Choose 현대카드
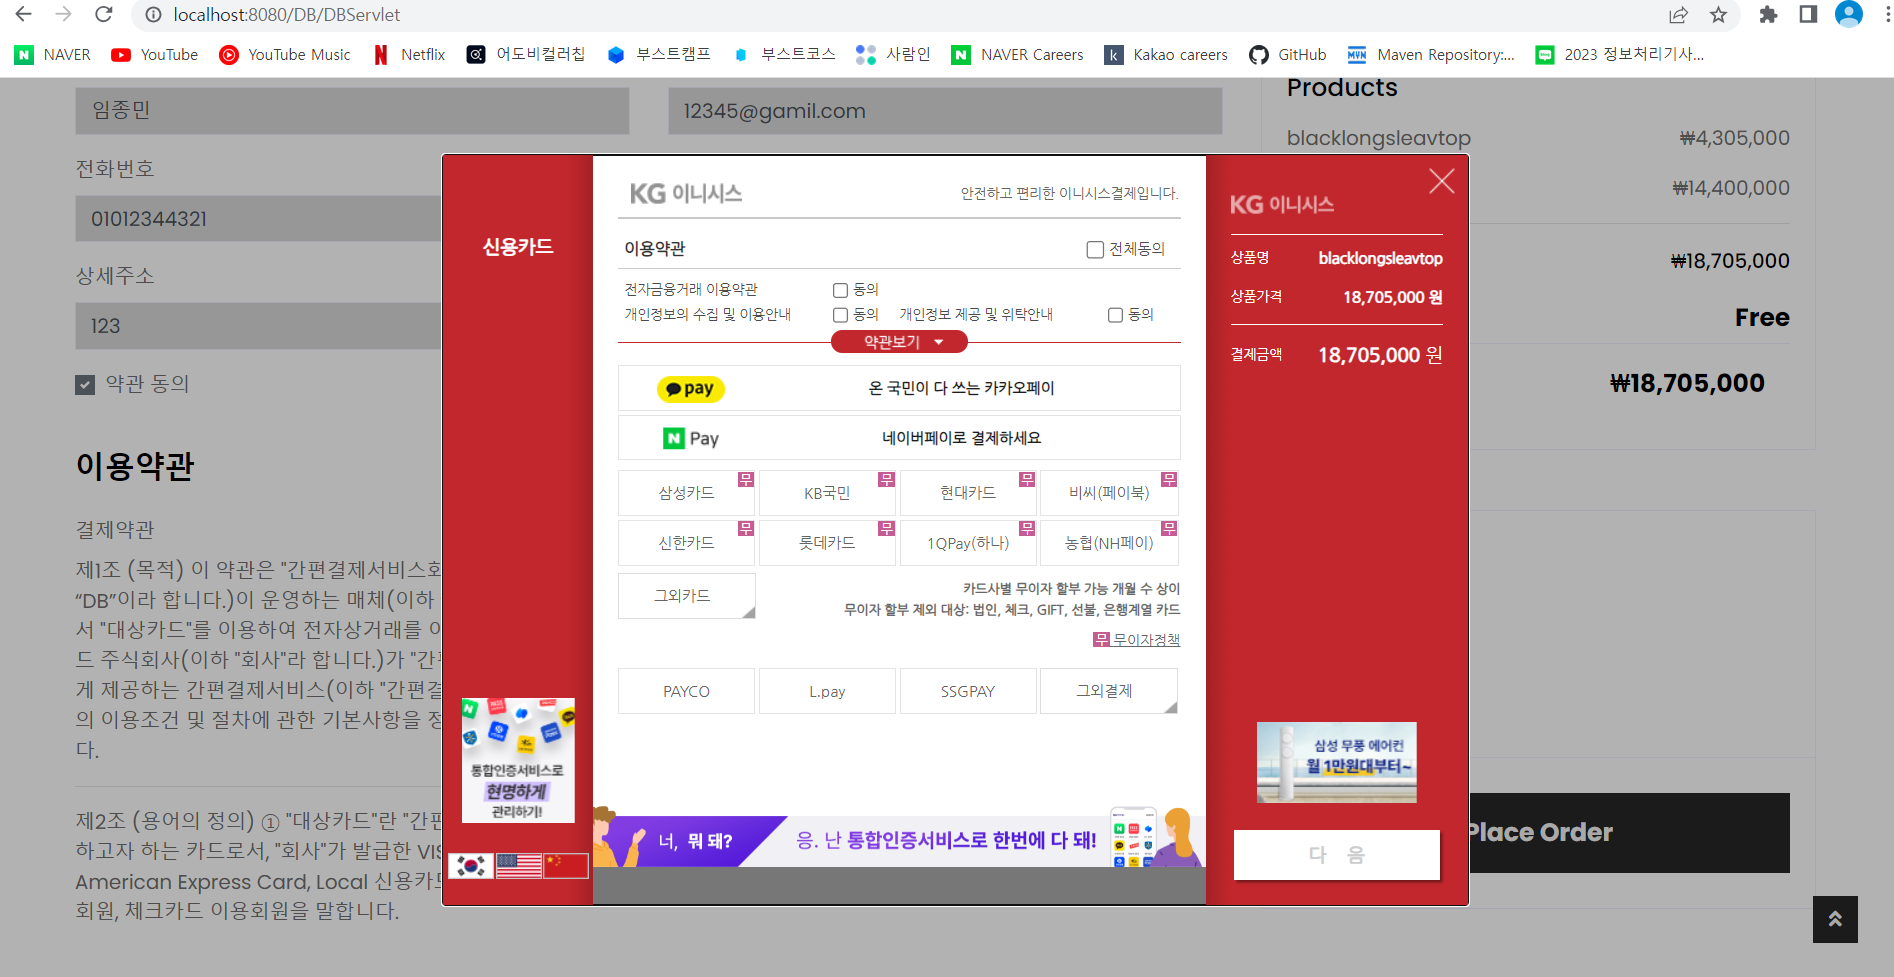The width and height of the screenshot is (1894, 977). [968, 493]
